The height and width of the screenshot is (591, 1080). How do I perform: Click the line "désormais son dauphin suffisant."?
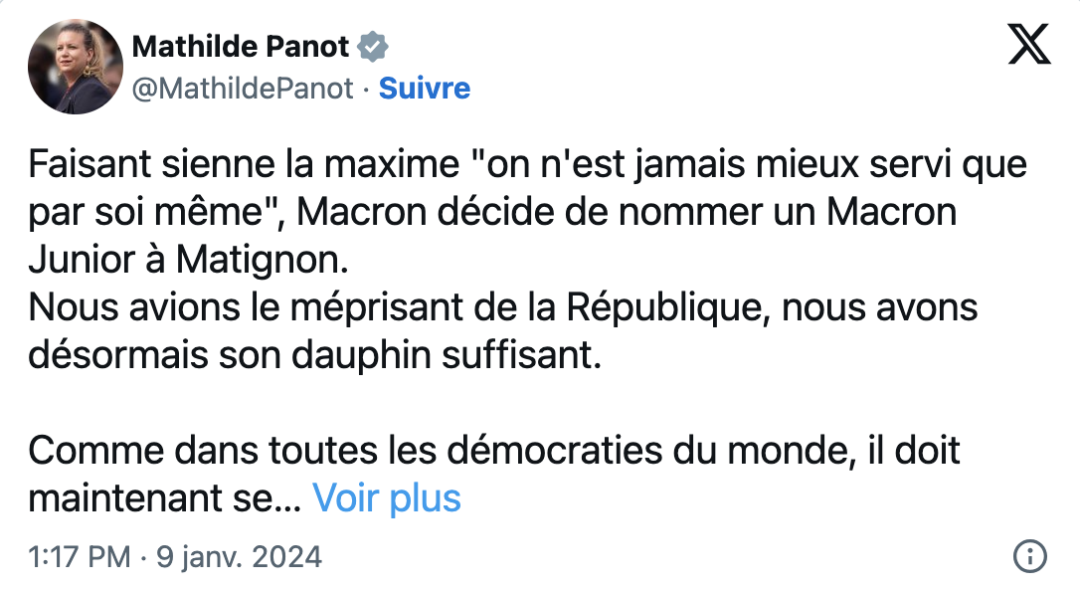(x=316, y=356)
